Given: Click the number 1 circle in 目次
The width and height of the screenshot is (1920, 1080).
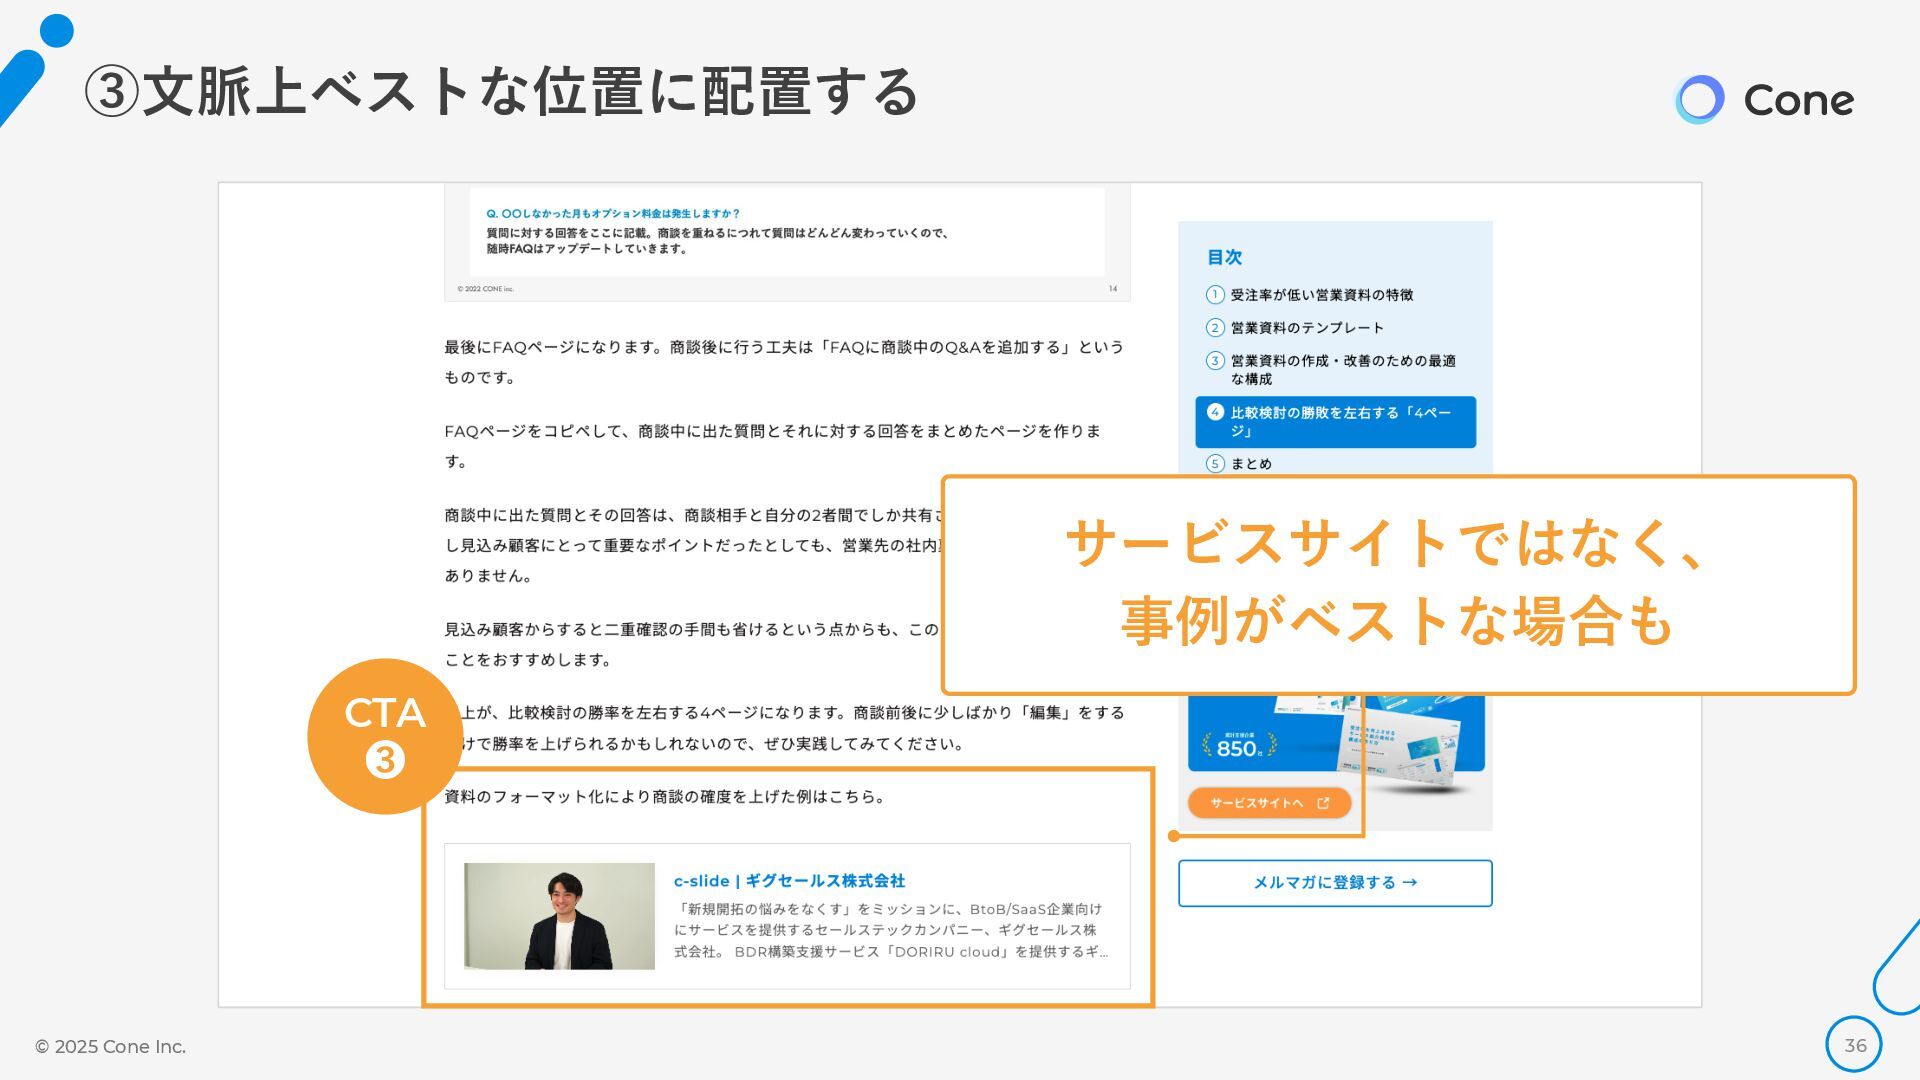Looking at the screenshot, I should pyautogui.click(x=1215, y=295).
